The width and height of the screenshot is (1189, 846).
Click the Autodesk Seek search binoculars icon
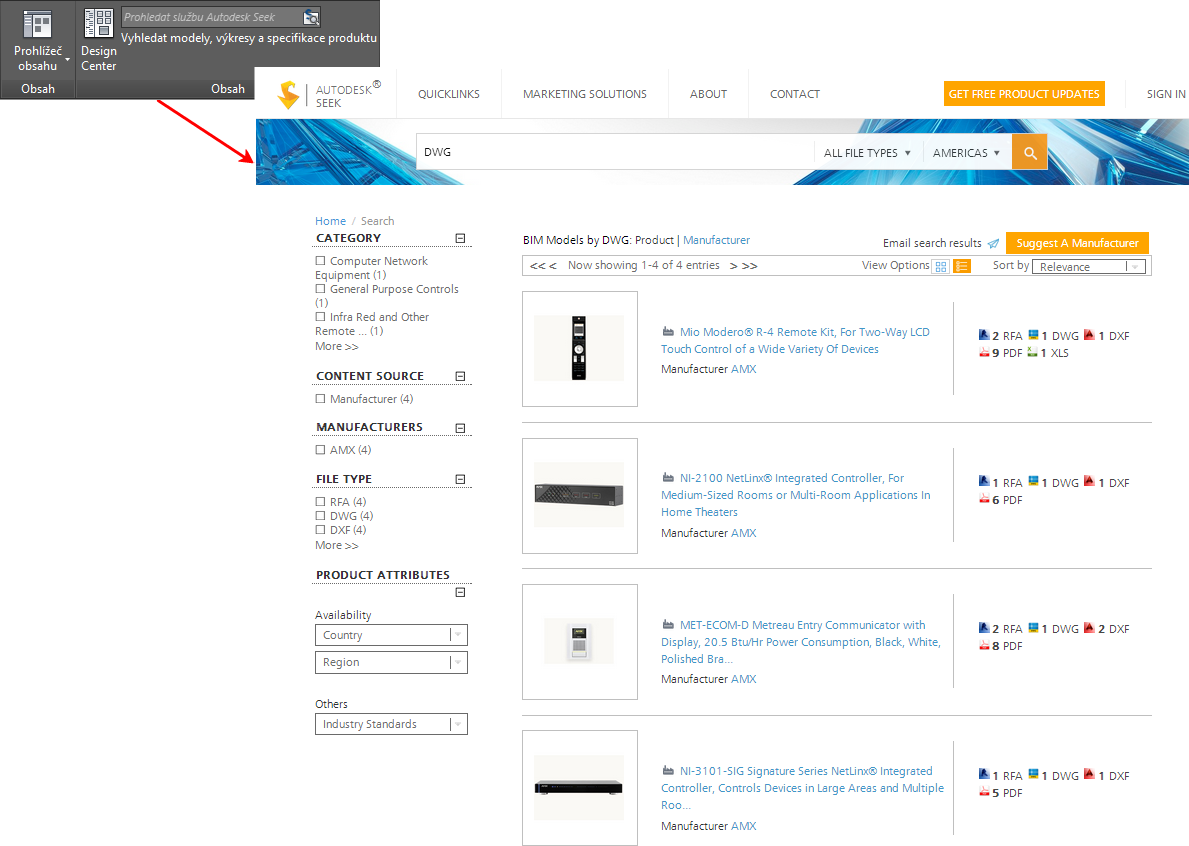pyautogui.click(x=310, y=17)
